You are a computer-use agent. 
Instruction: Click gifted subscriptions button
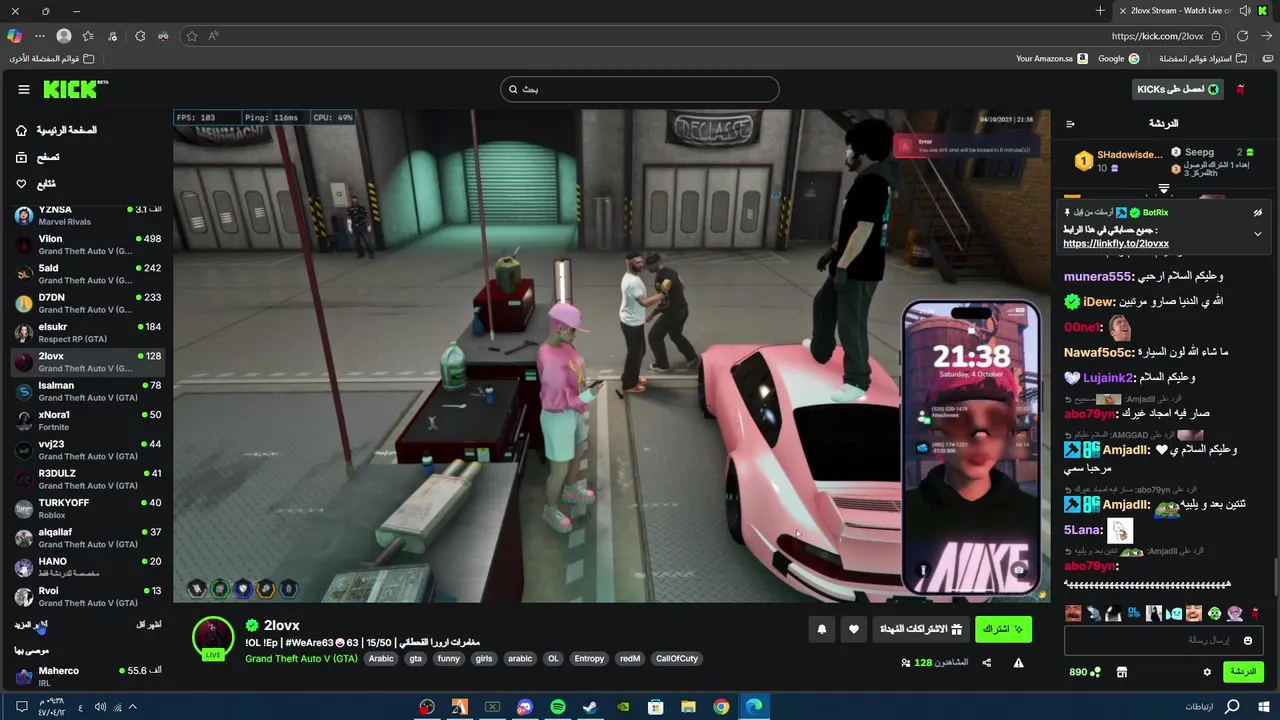pyautogui.click(x=920, y=629)
